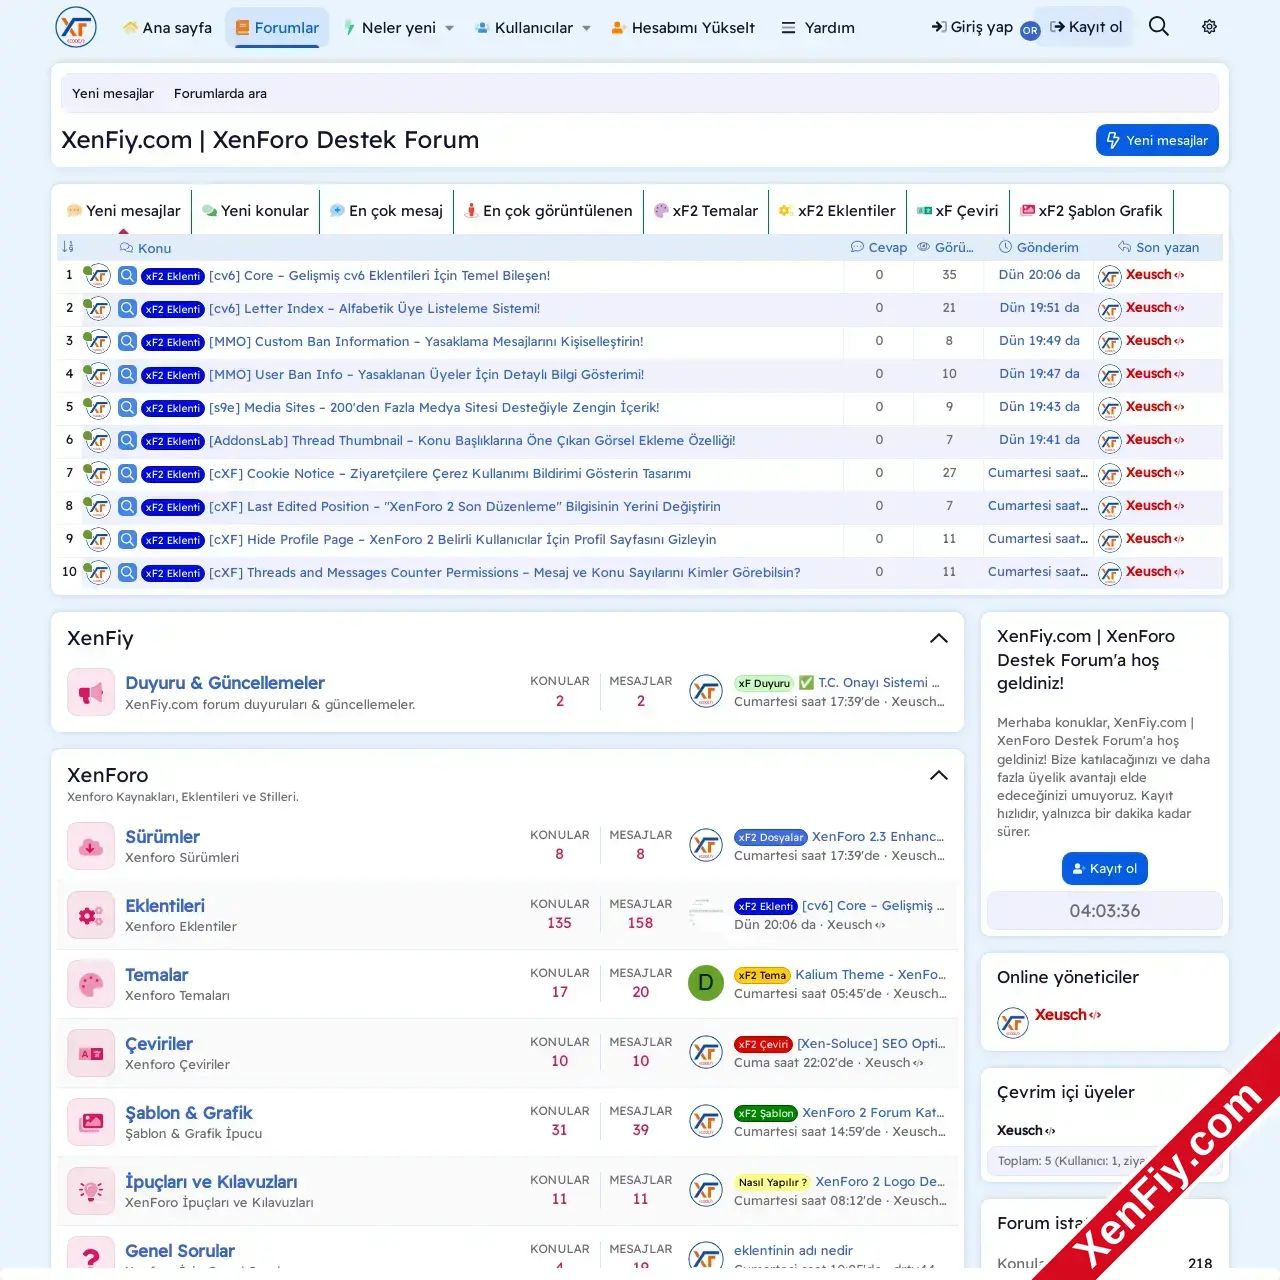1280x1280 pixels.
Task: Click the Temalar palette forum icon
Action: point(91,984)
